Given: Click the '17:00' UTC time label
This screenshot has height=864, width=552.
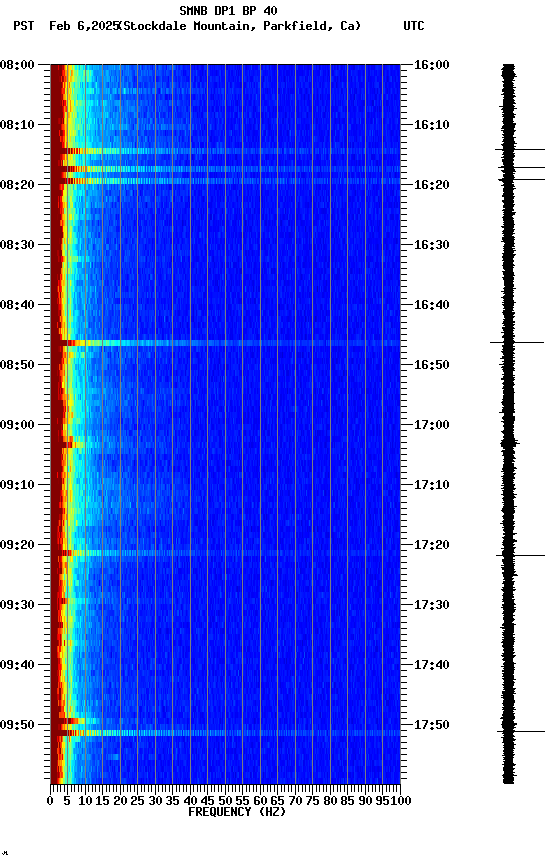Looking at the screenshot, I should pyautogui.click(x=431, y=425).
